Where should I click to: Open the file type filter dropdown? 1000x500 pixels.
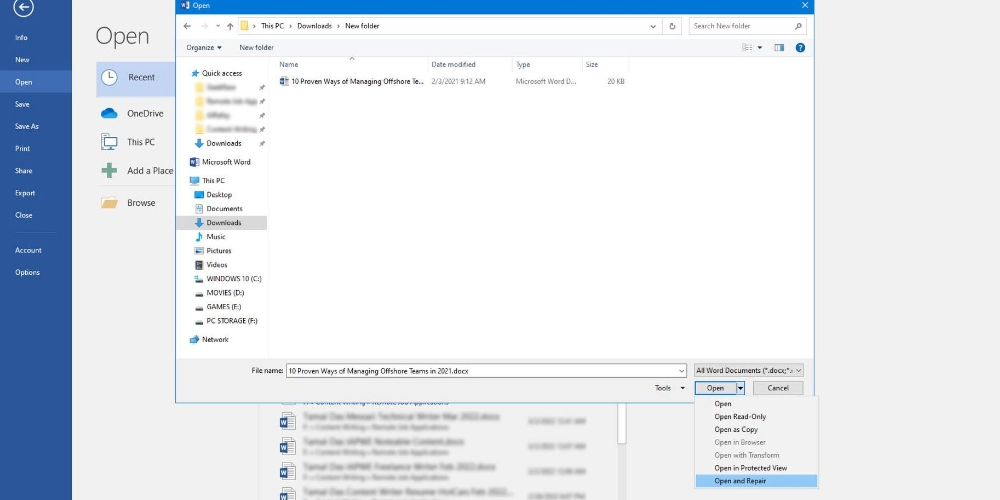[749, 370]
